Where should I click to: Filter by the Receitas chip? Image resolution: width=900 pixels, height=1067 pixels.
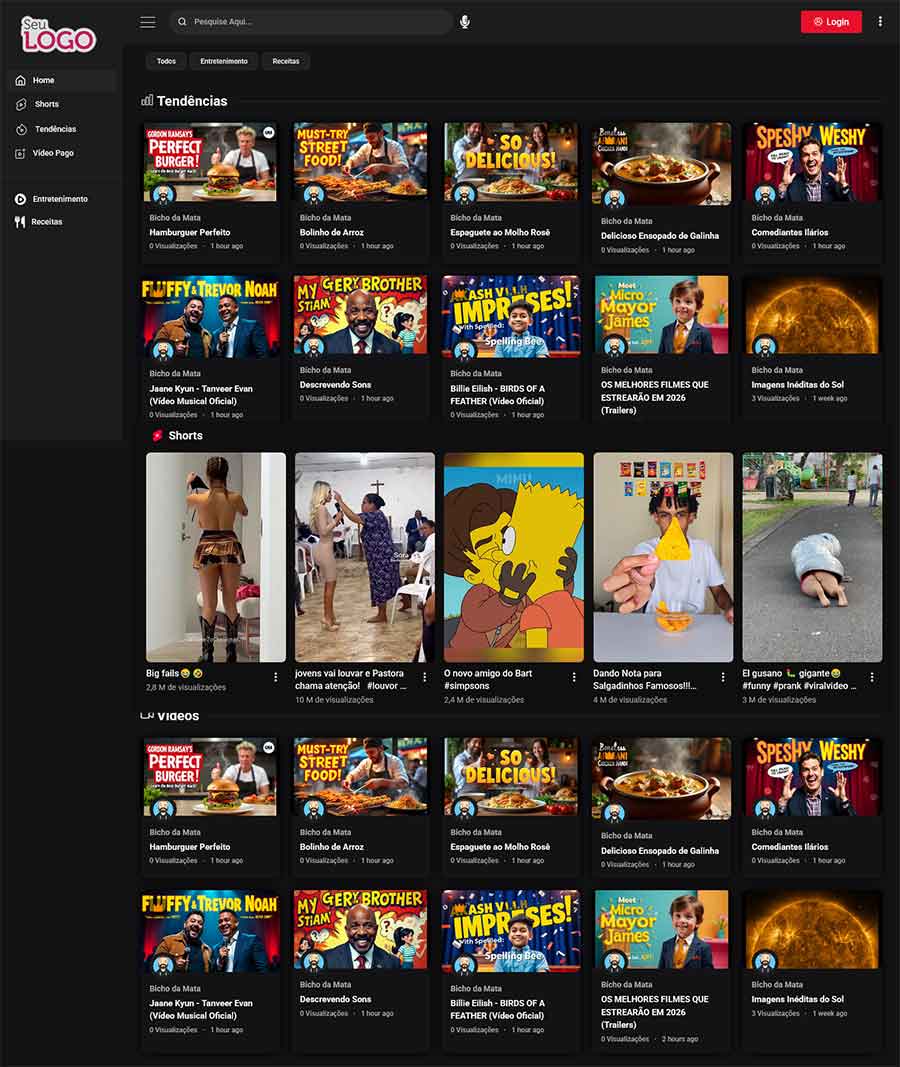click(x=286, y=61)
